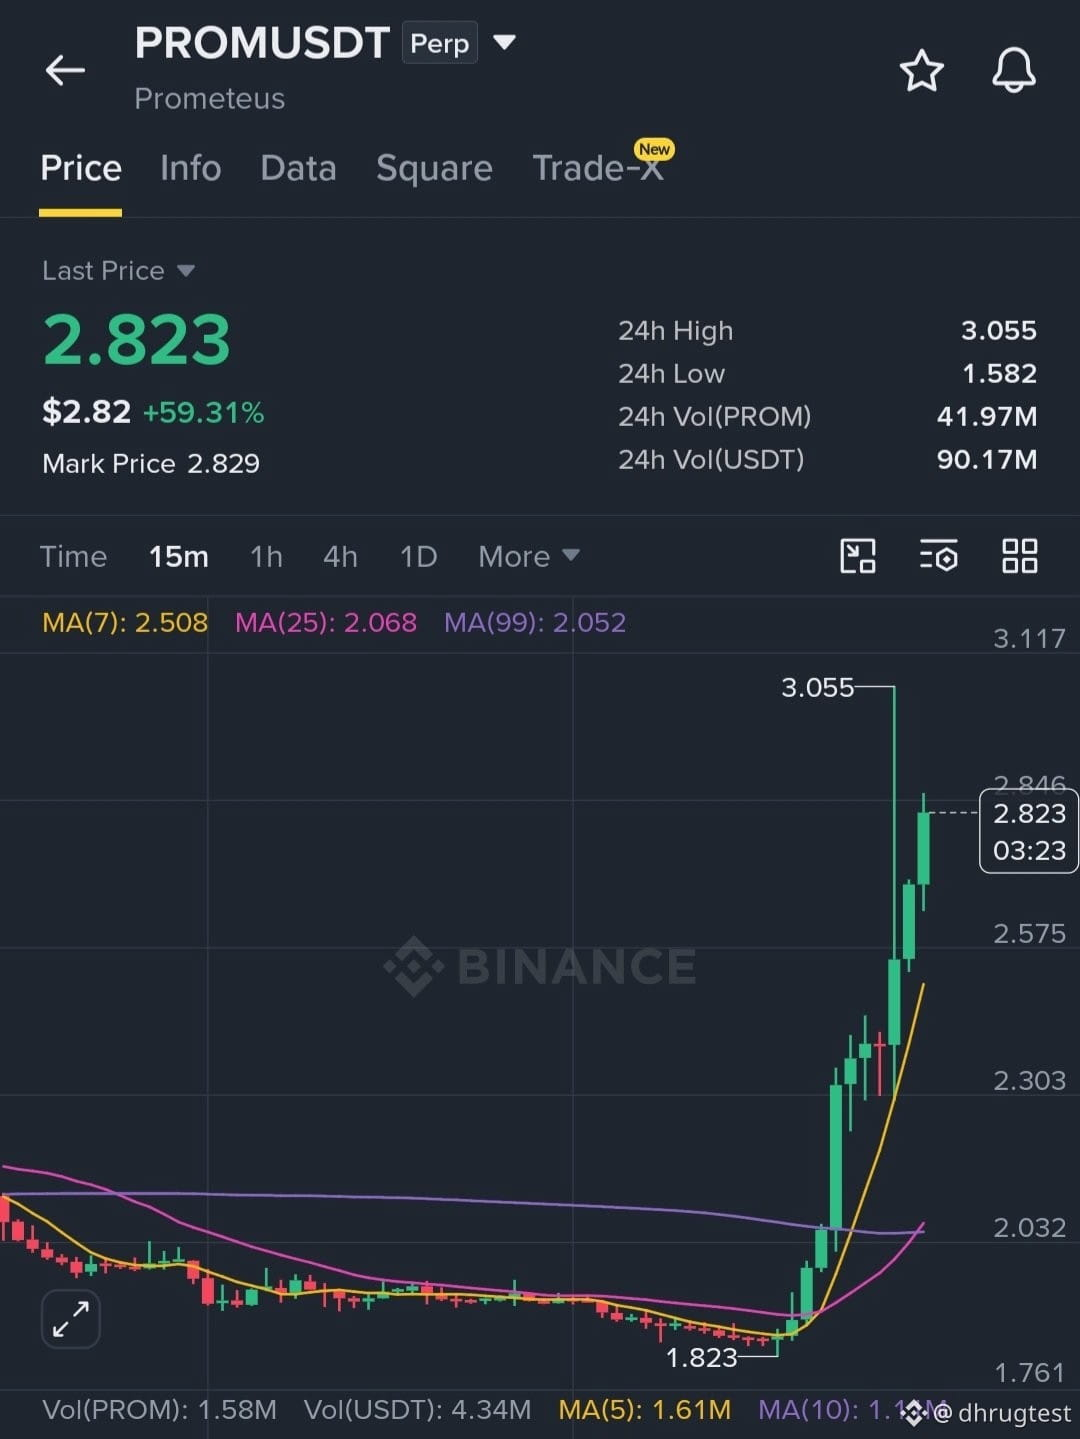
Task: Tap the 1.761 axis label
Action: (x=1029, y=1373)
